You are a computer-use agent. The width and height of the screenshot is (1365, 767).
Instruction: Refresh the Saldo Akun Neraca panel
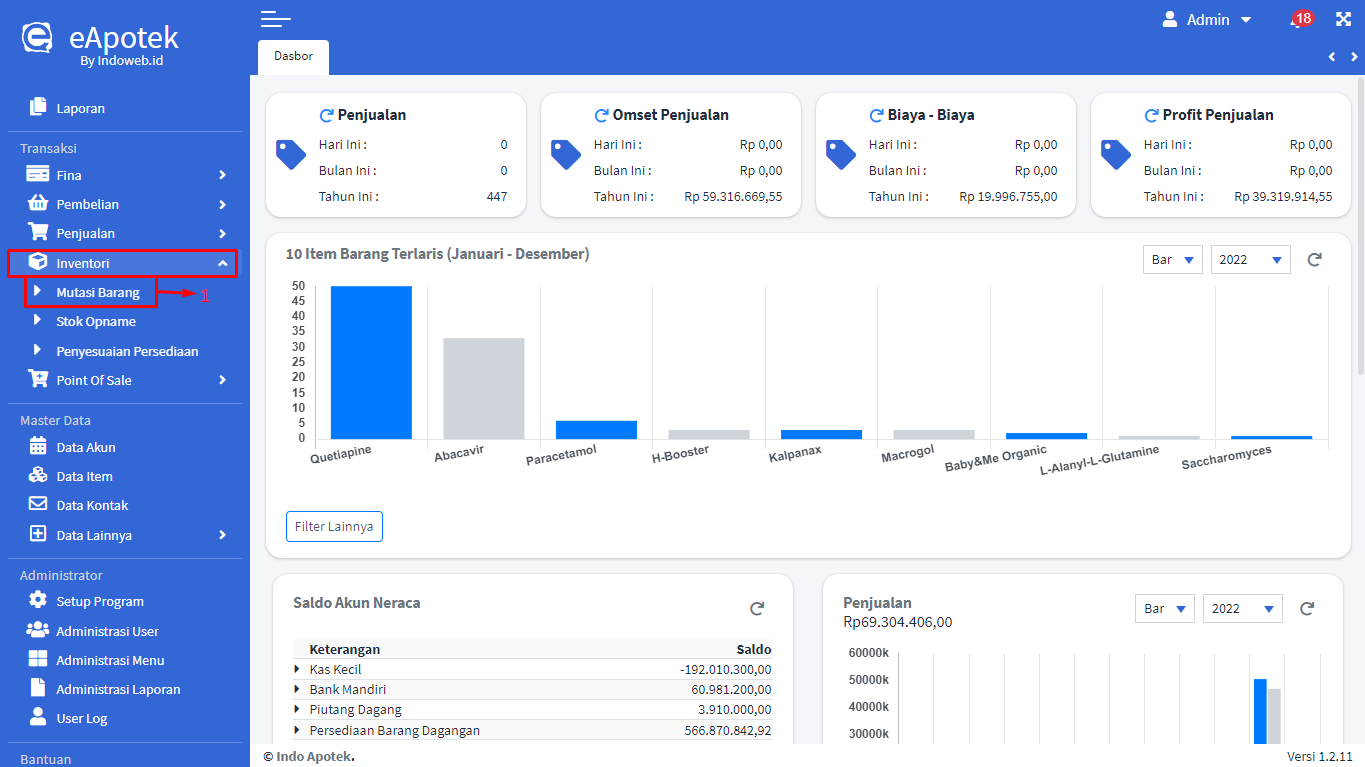757,608
